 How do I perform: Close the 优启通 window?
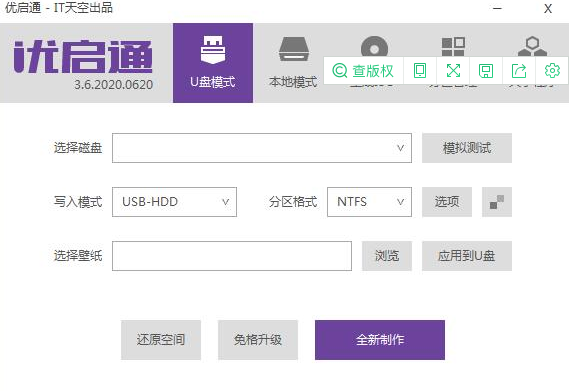[x=548, y=8]
